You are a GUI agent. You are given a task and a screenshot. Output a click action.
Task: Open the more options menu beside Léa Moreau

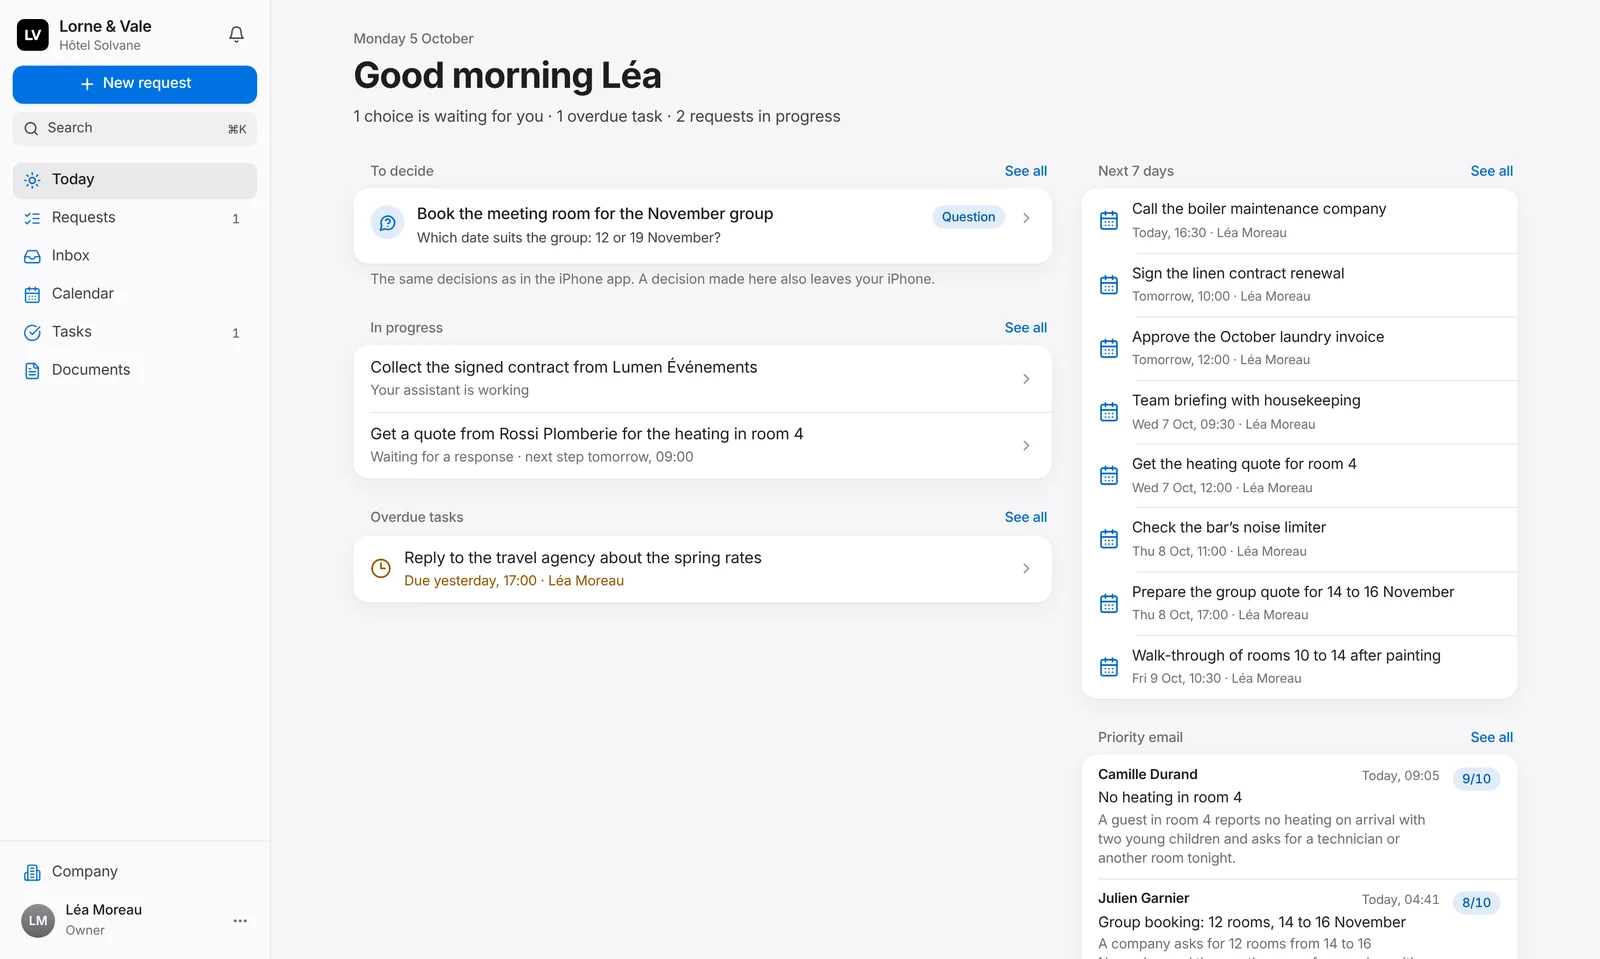click(x=240, y=920)
